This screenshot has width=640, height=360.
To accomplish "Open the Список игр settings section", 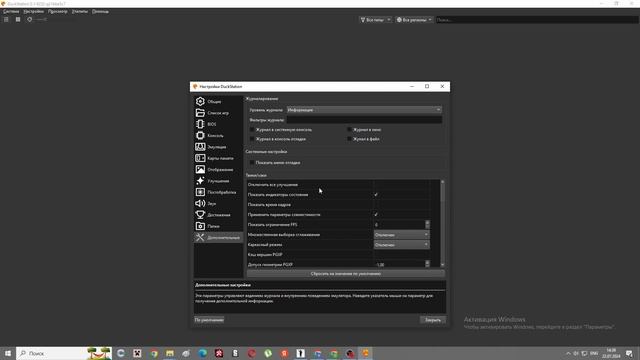I will pos(218,113).
